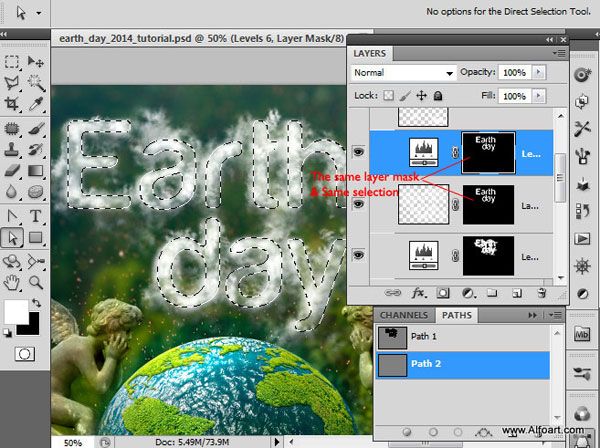This screenshot has width=600, height=448.
Task: Select the Clone Stamp tool
Action: (x=11, y=149)
